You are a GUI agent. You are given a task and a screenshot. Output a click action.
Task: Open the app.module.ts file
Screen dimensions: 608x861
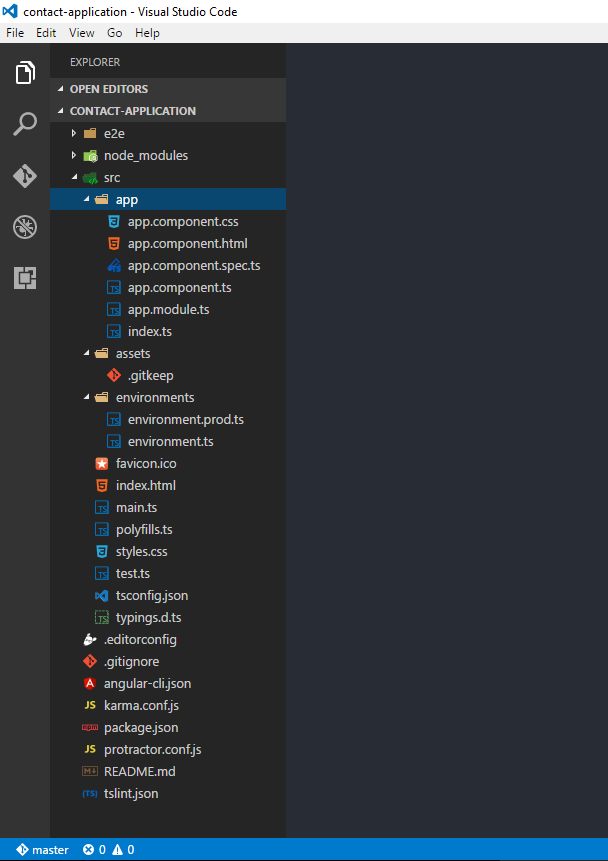click(x=168, y=309)
